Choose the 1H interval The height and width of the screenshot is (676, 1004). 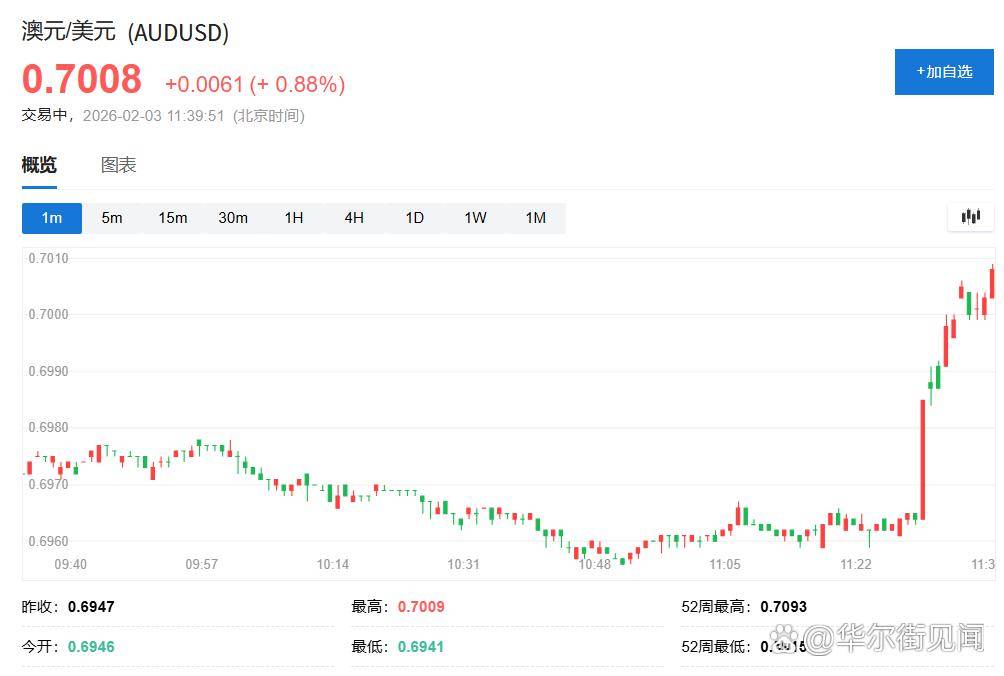click(293, 218)
